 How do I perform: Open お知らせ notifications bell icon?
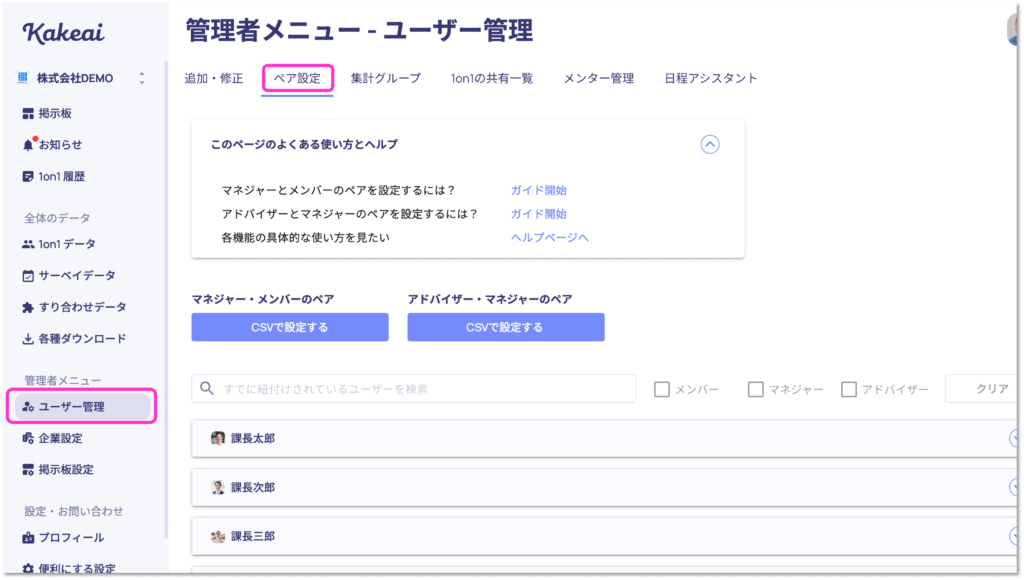click(x=28, y=145)
